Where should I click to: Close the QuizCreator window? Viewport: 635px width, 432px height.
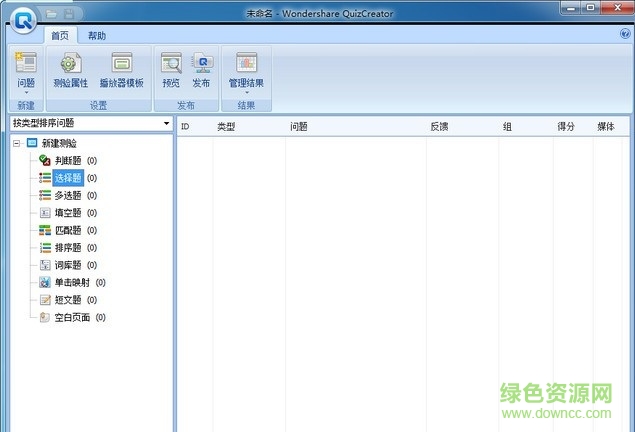[617, 8]
